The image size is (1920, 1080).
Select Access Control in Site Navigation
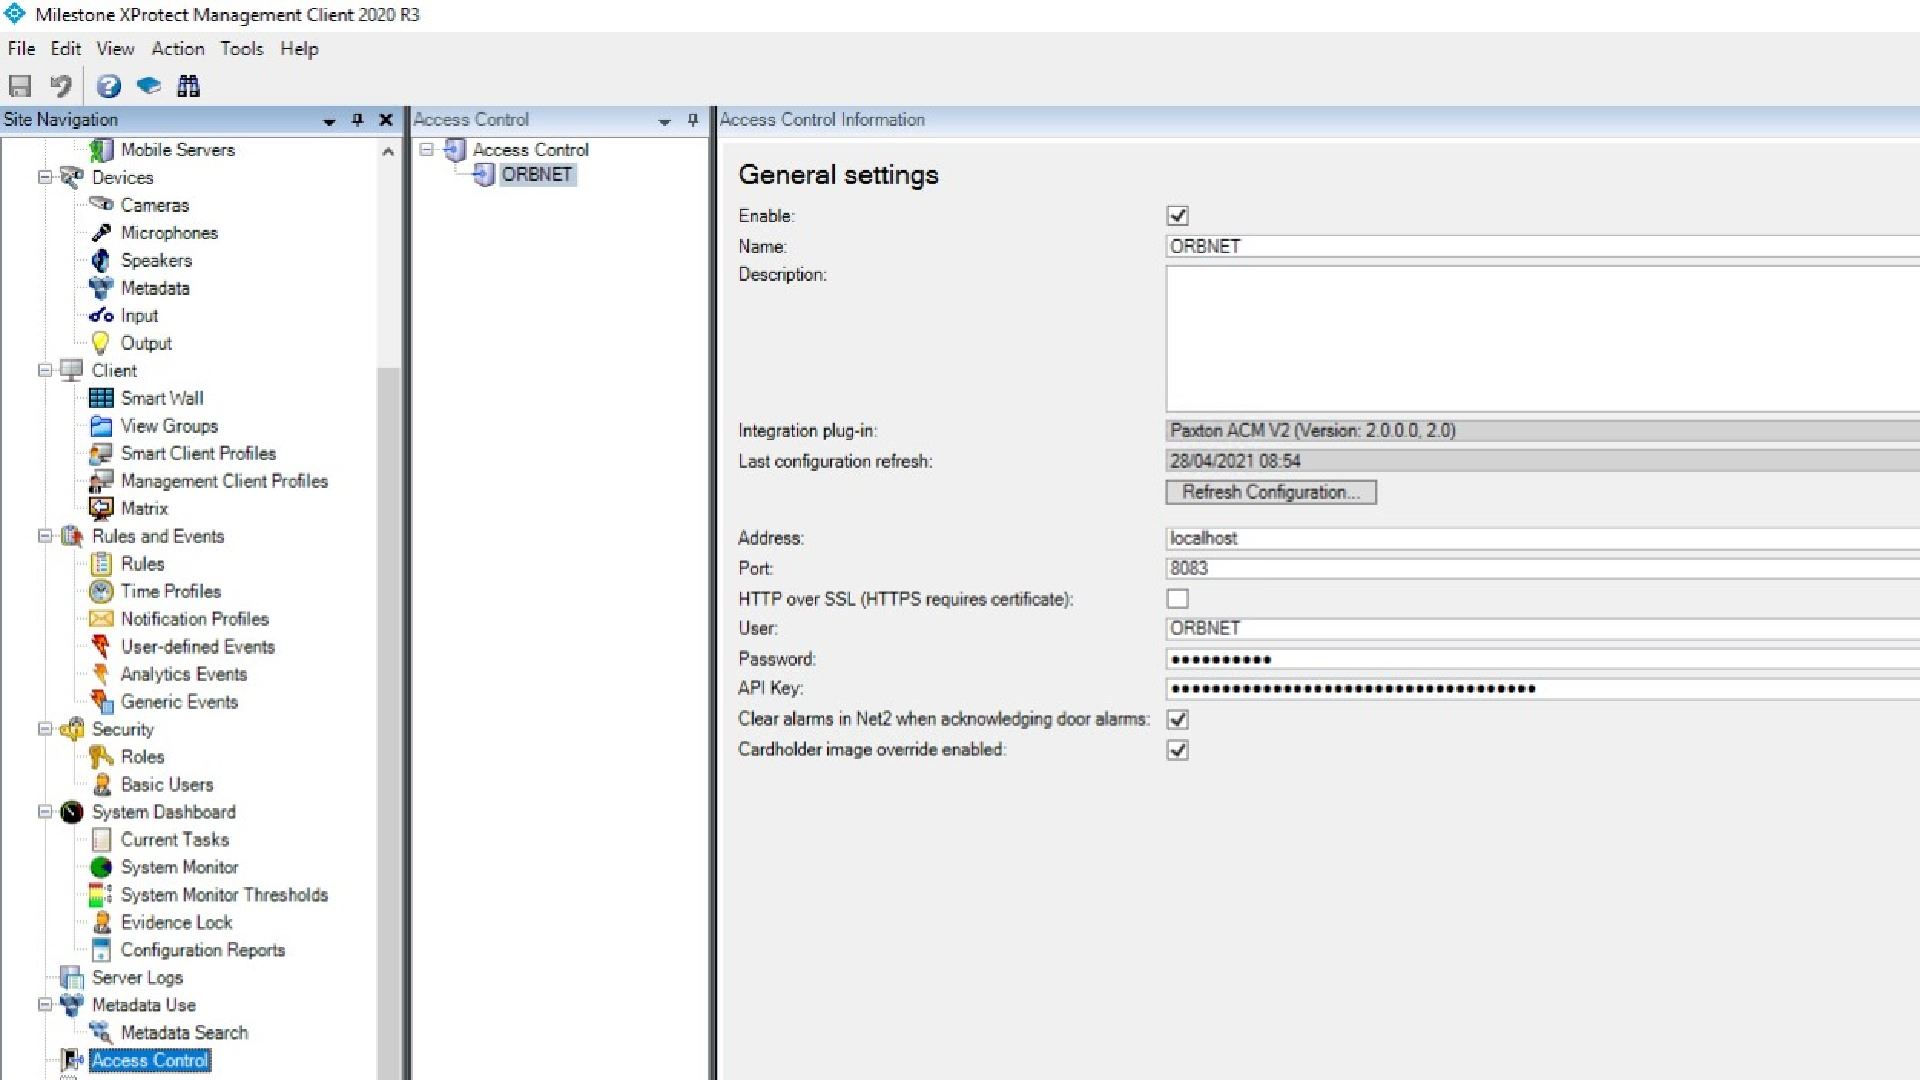pos(150,1061)
